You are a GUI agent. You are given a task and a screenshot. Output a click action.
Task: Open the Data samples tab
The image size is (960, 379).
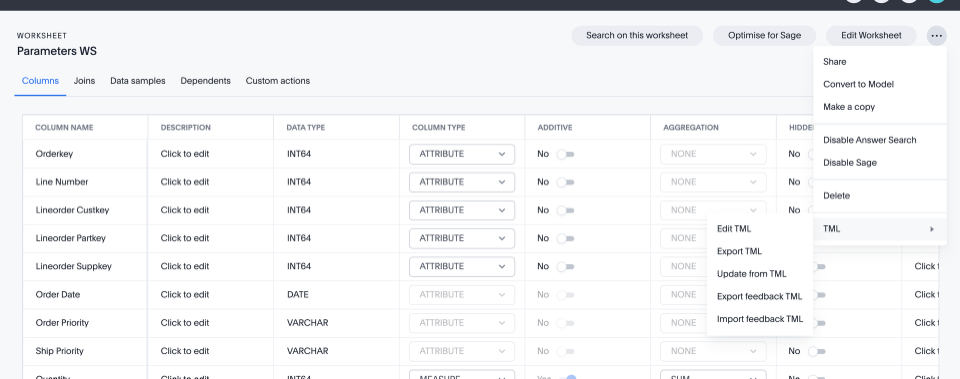pyautogui.click(x=138, y=81)
